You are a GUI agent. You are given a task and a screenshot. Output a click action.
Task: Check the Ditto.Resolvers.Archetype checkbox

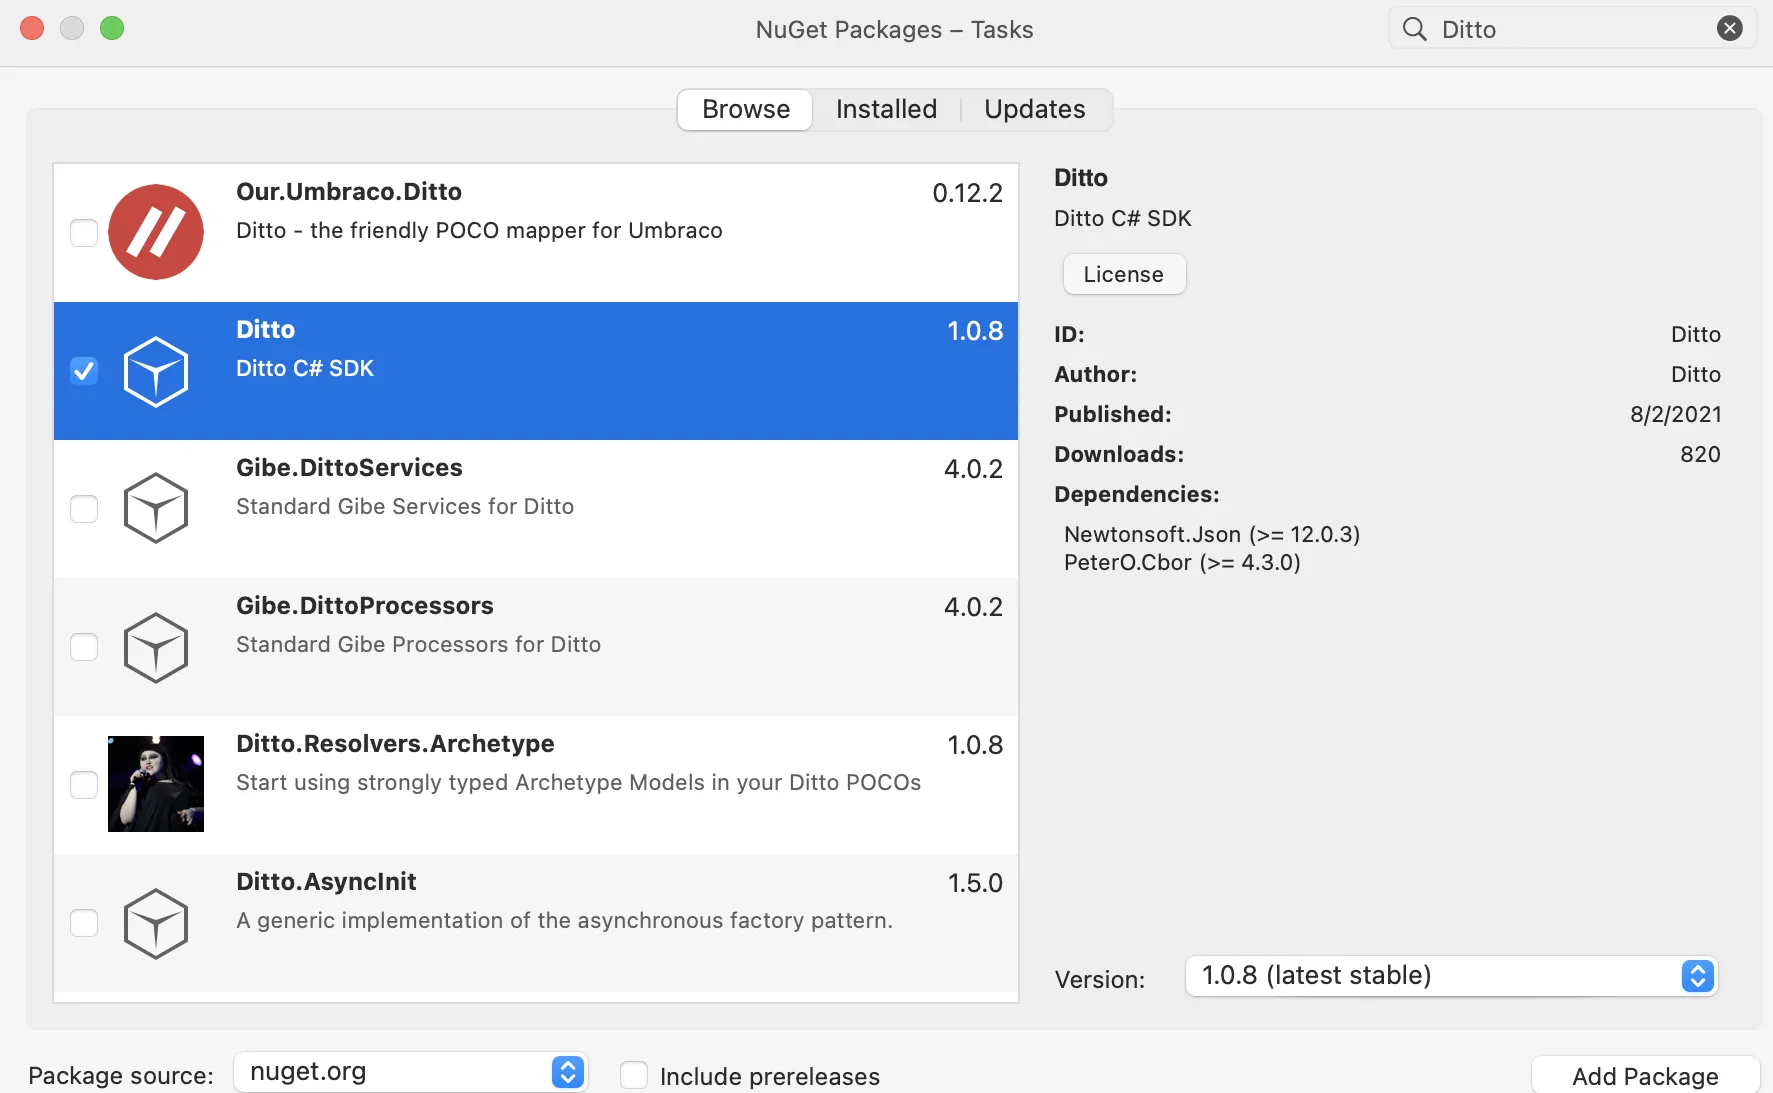pyautogui.click(x=84, y=785)
